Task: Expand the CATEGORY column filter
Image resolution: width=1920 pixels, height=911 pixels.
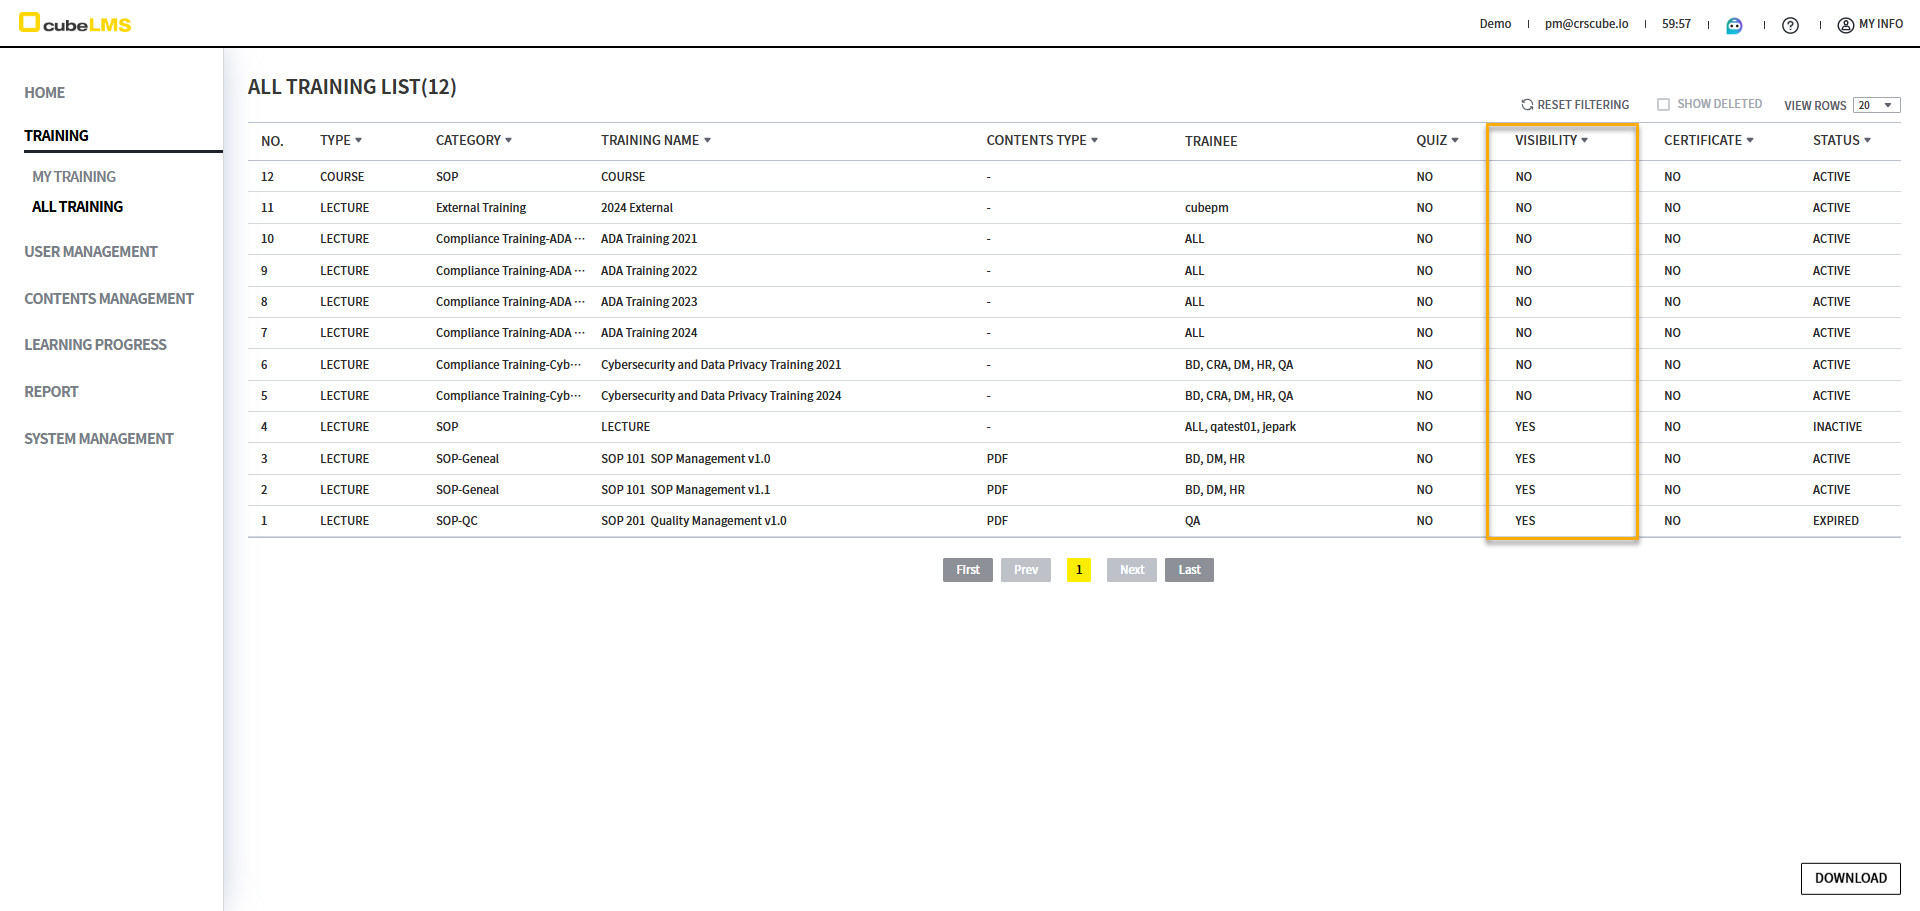Action: coord(508,141)
